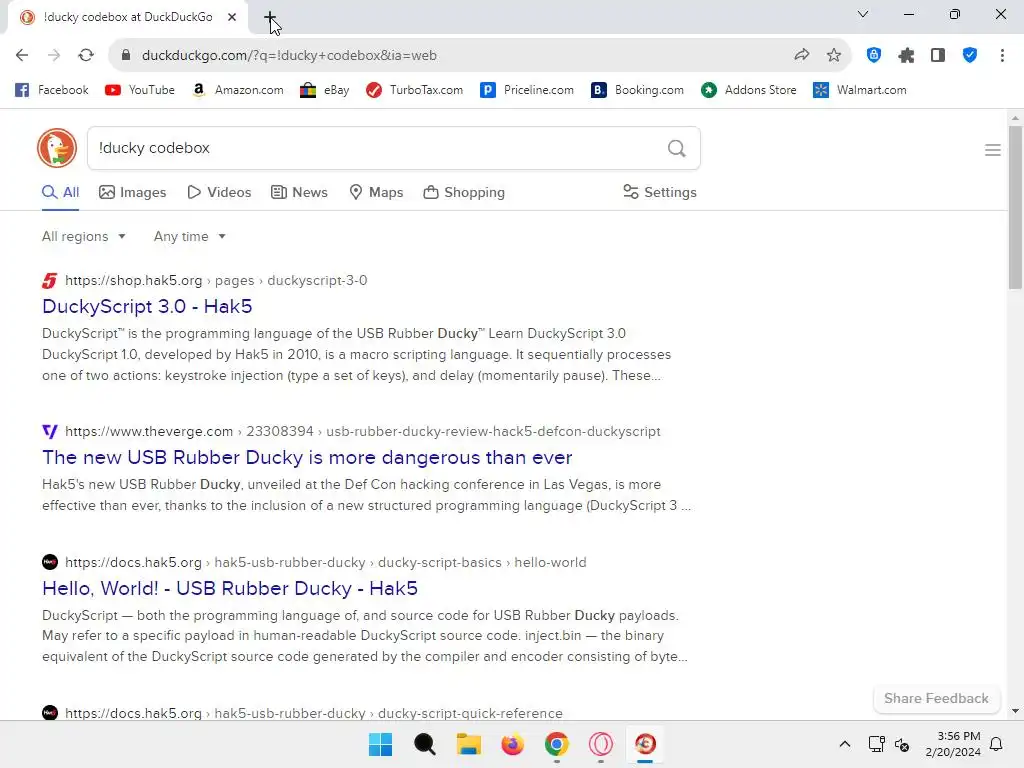The width and height of the screenshot is (1024, 768).
Task: Click the share page icon in address bar
Action: (x=801, y=55)
